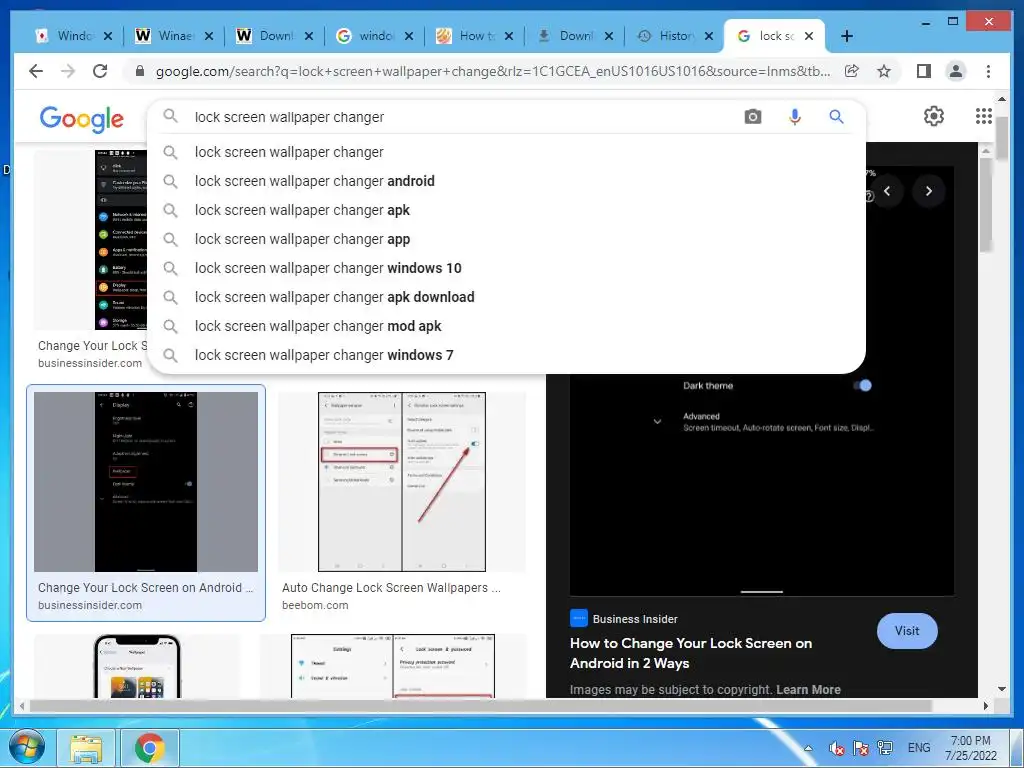Screen dimensions: 1024x768
Task: Show next image in preview panel
Action: pos(929,191)
